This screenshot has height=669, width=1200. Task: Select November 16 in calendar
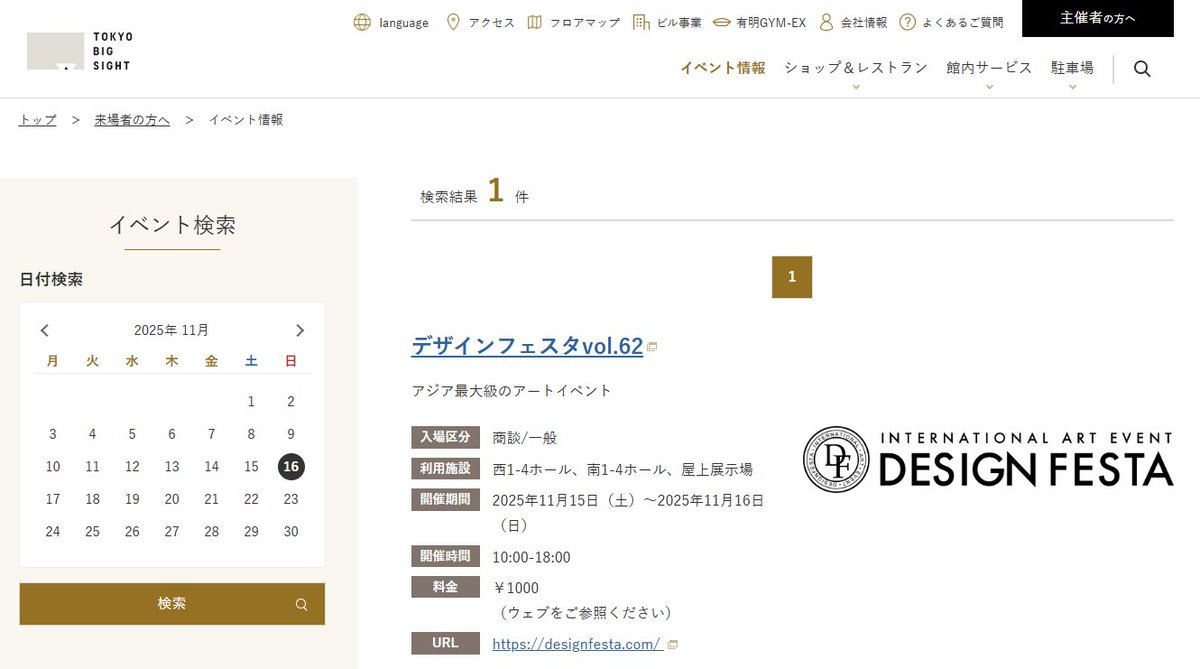[x=291, y=467]
